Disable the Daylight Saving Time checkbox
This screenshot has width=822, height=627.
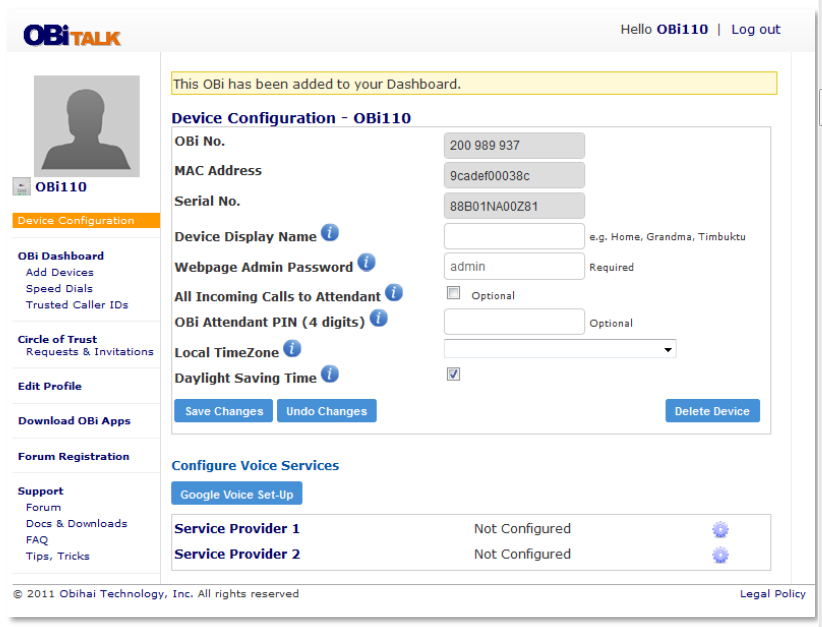[453, 374]
